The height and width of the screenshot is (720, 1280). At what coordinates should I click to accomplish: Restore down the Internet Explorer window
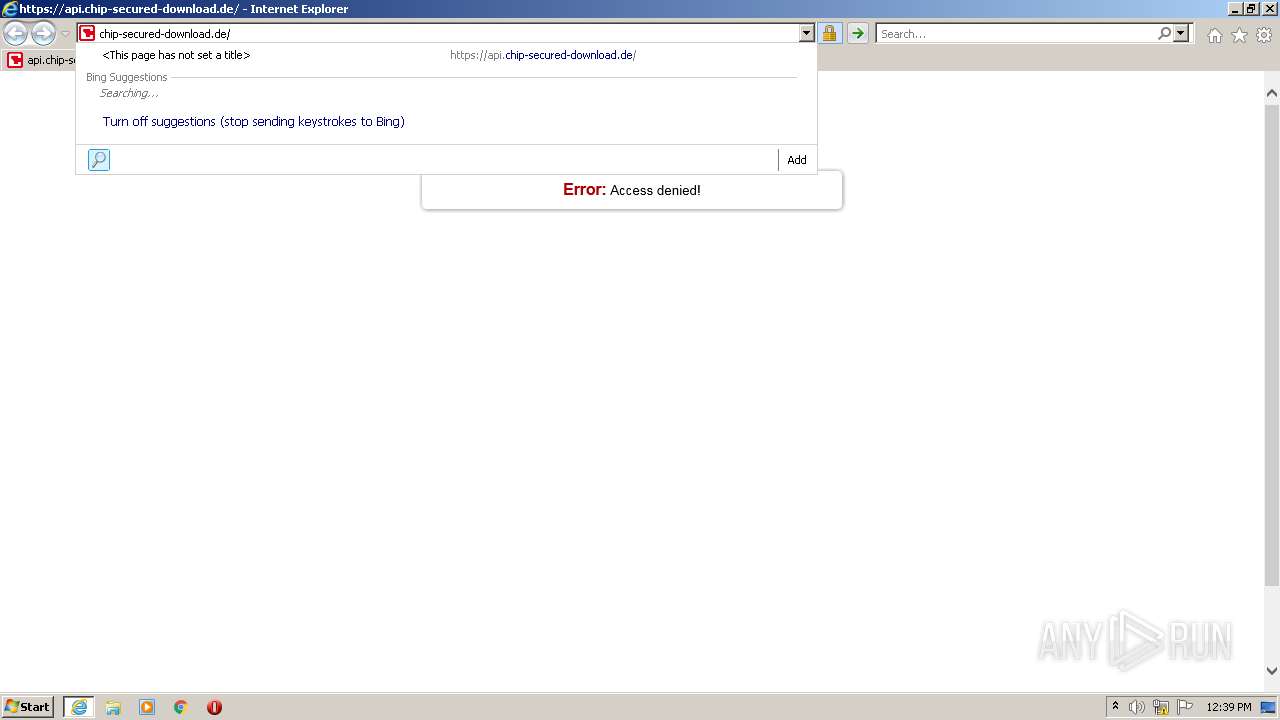tap(1251, 9)
